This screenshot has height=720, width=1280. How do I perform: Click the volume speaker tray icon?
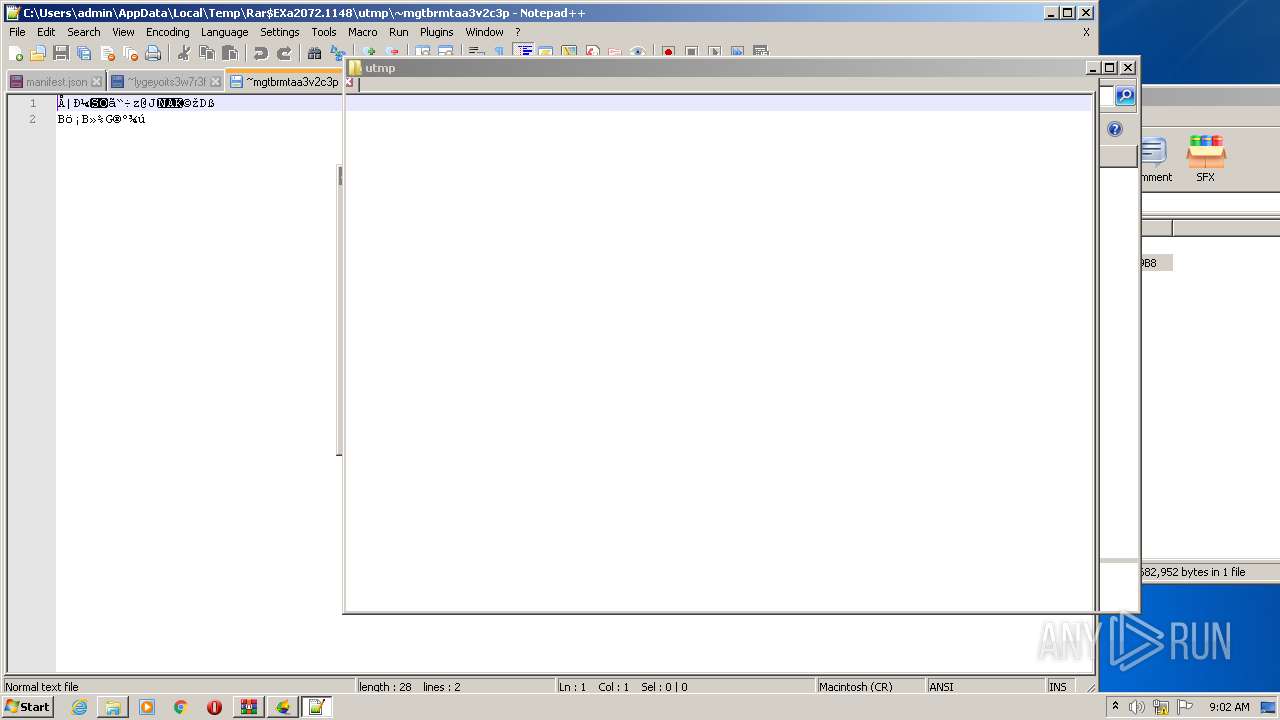[1136, 707]
